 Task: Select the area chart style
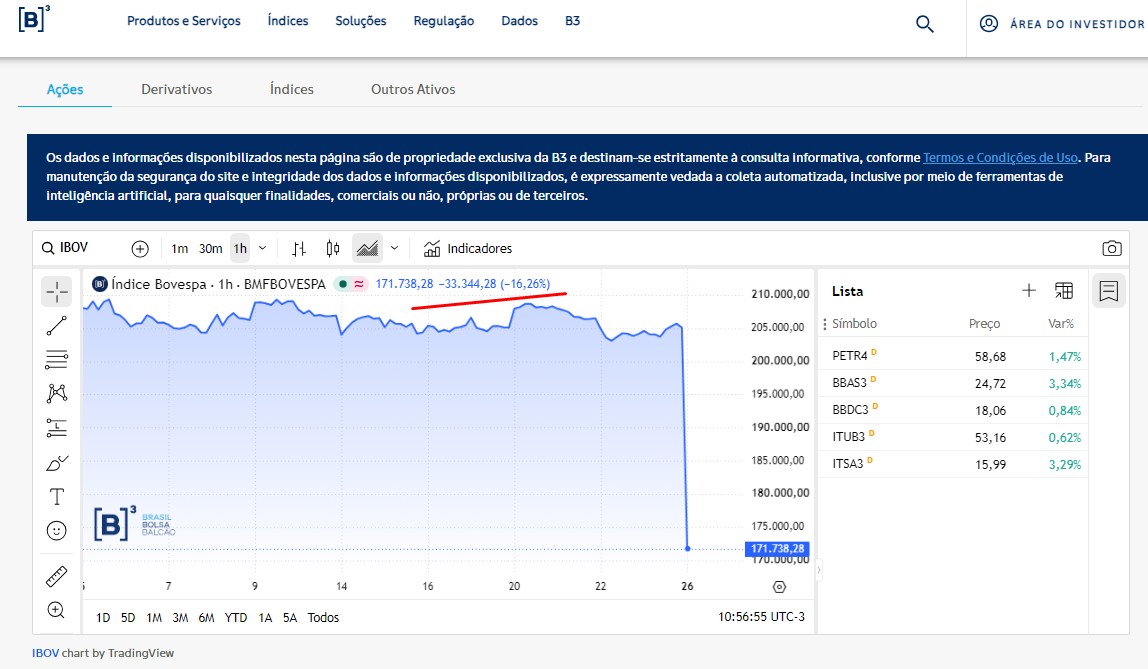367,249
